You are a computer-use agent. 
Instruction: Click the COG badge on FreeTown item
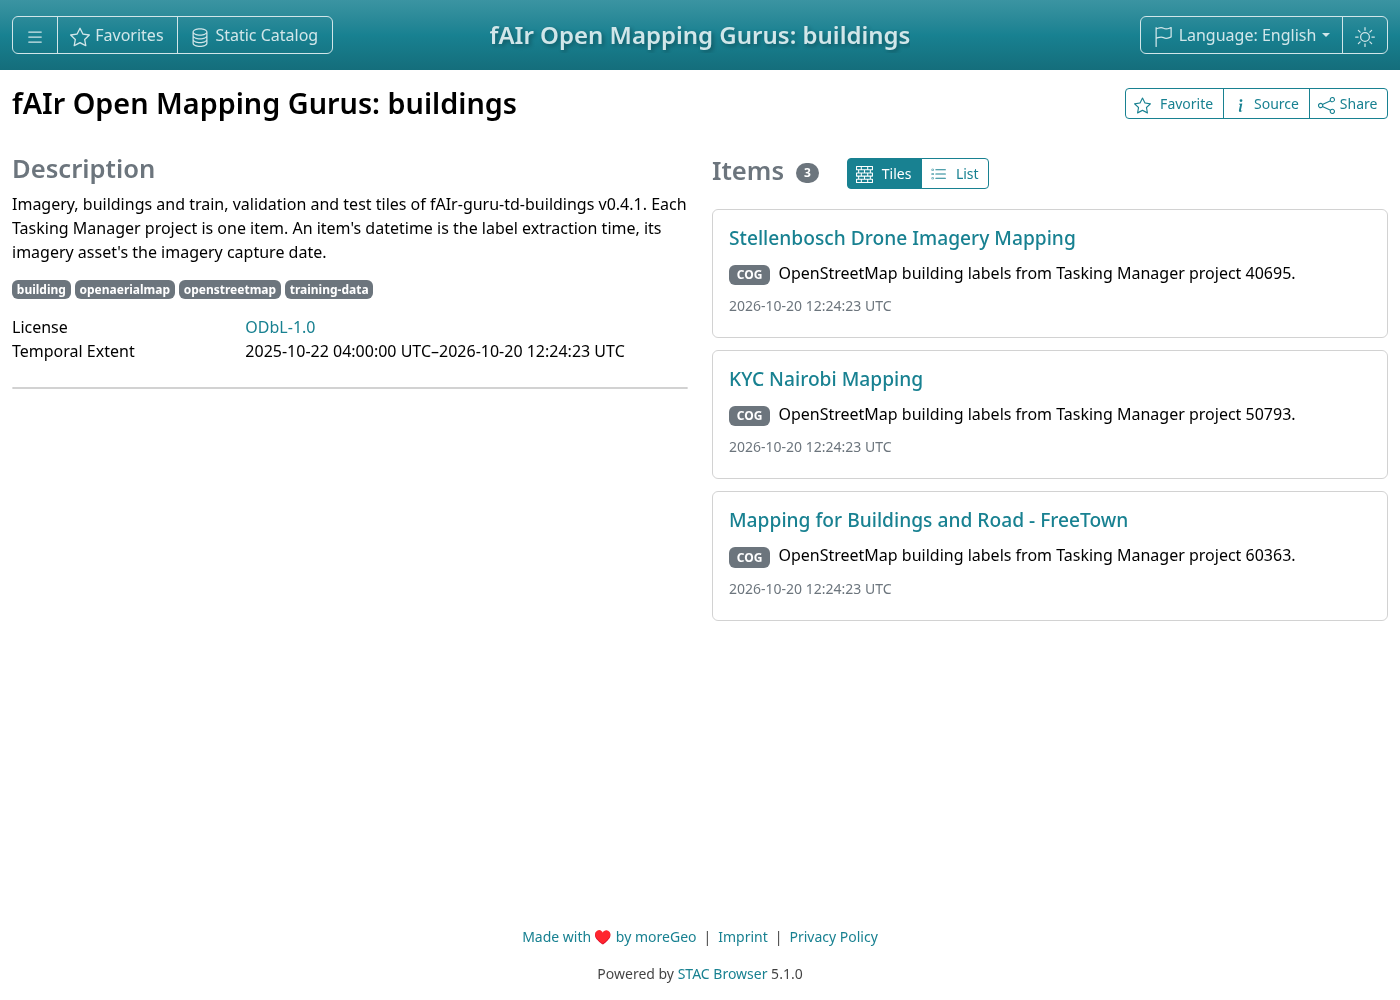tap(749, 557)
